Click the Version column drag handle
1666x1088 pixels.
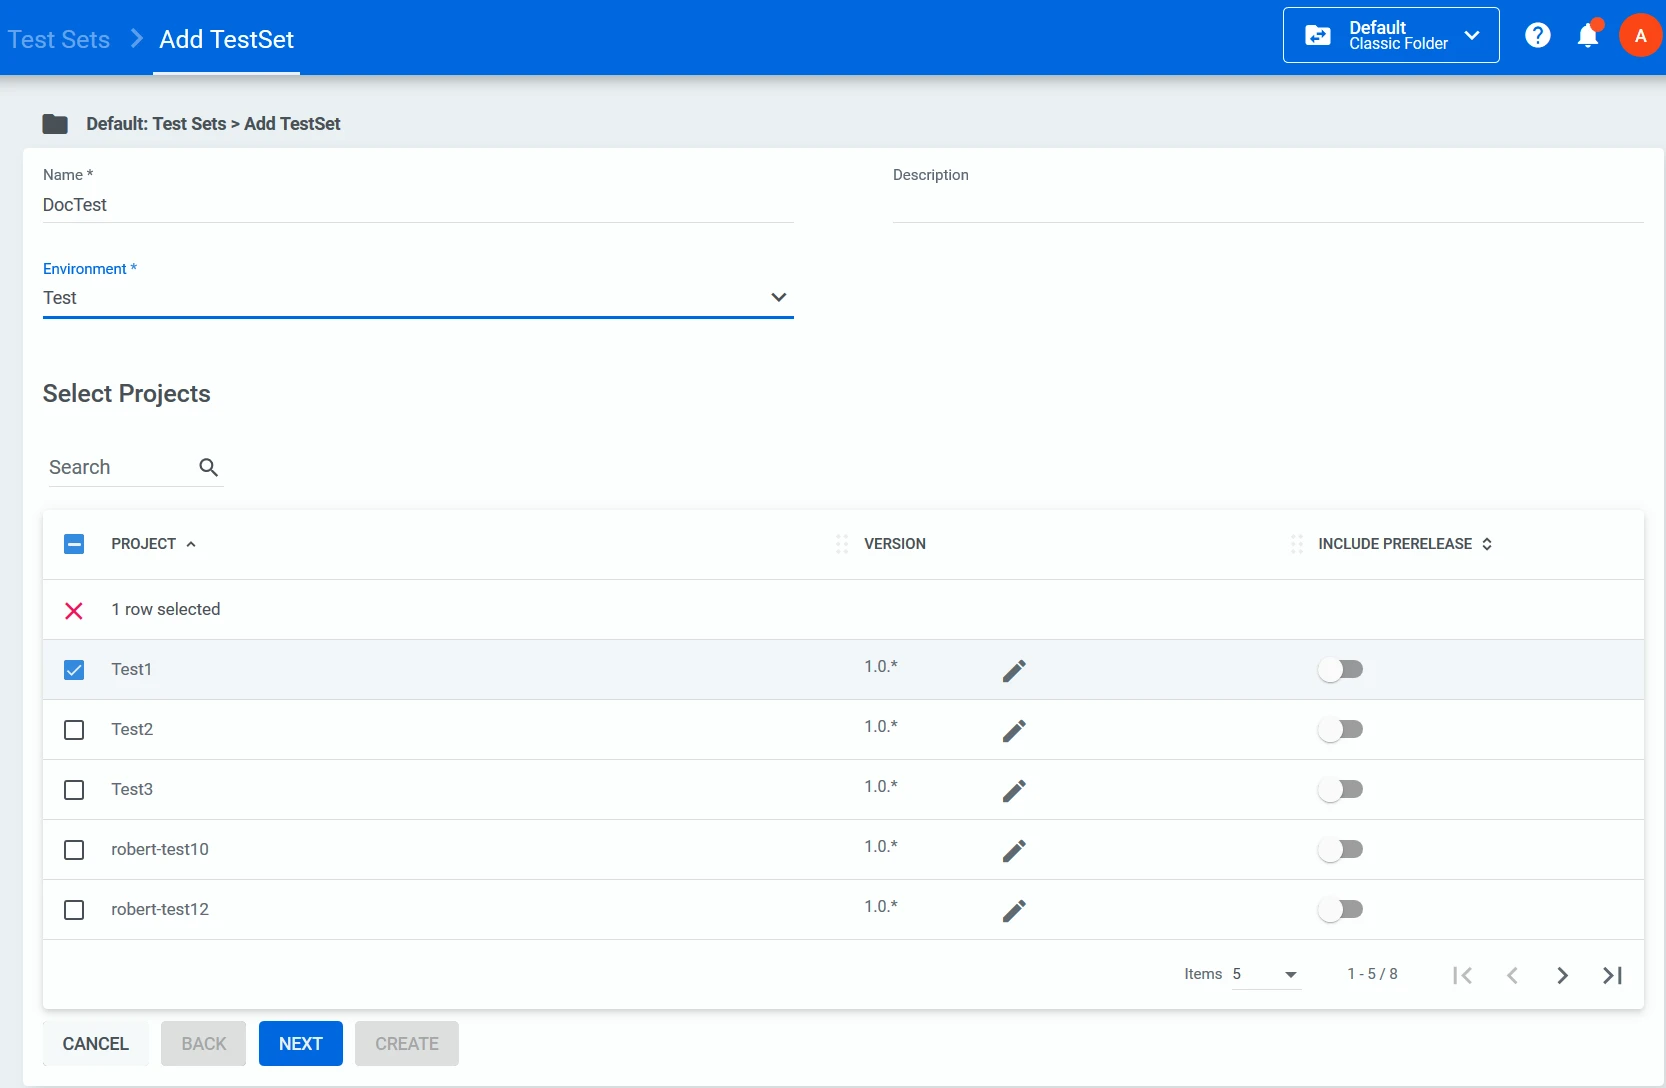pos(842,544)
